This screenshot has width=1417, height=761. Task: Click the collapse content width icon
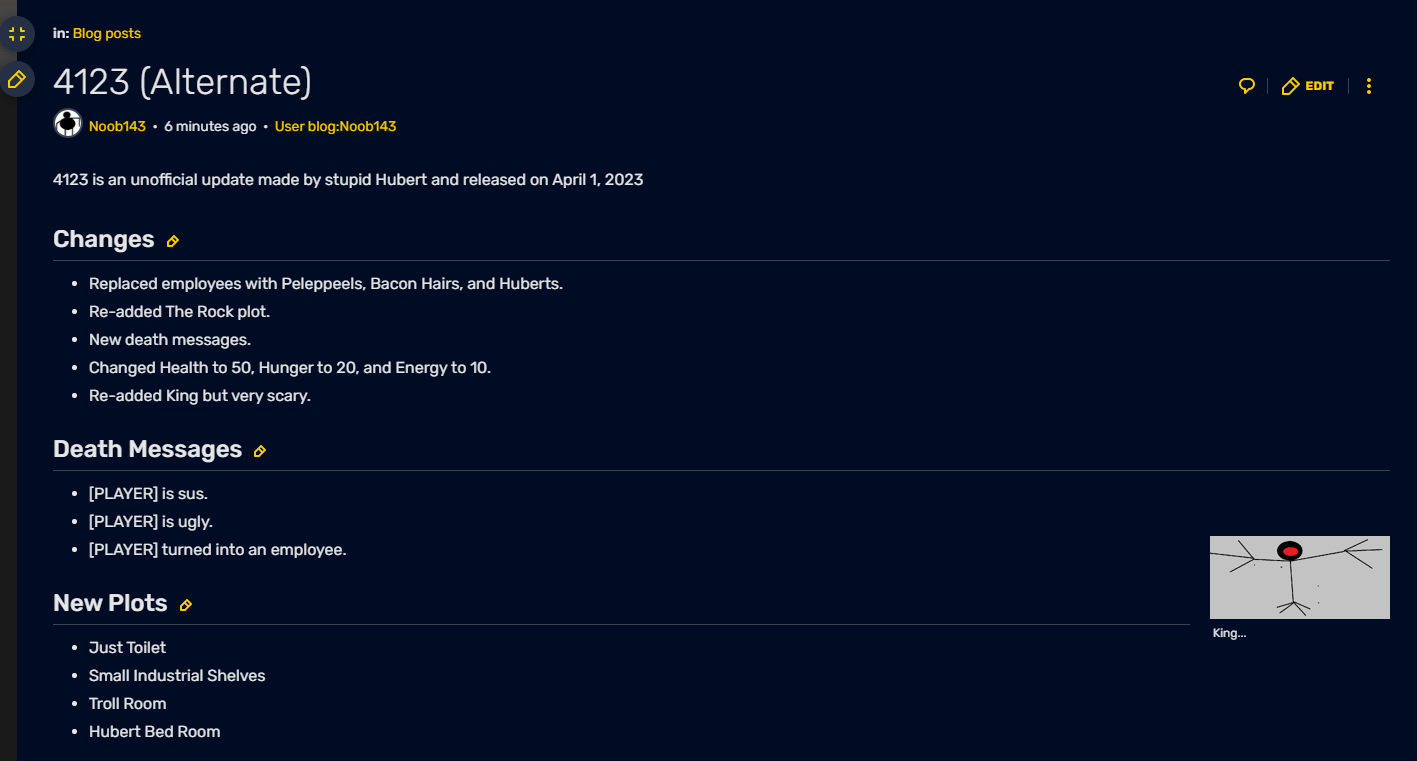tap(16, 34)
